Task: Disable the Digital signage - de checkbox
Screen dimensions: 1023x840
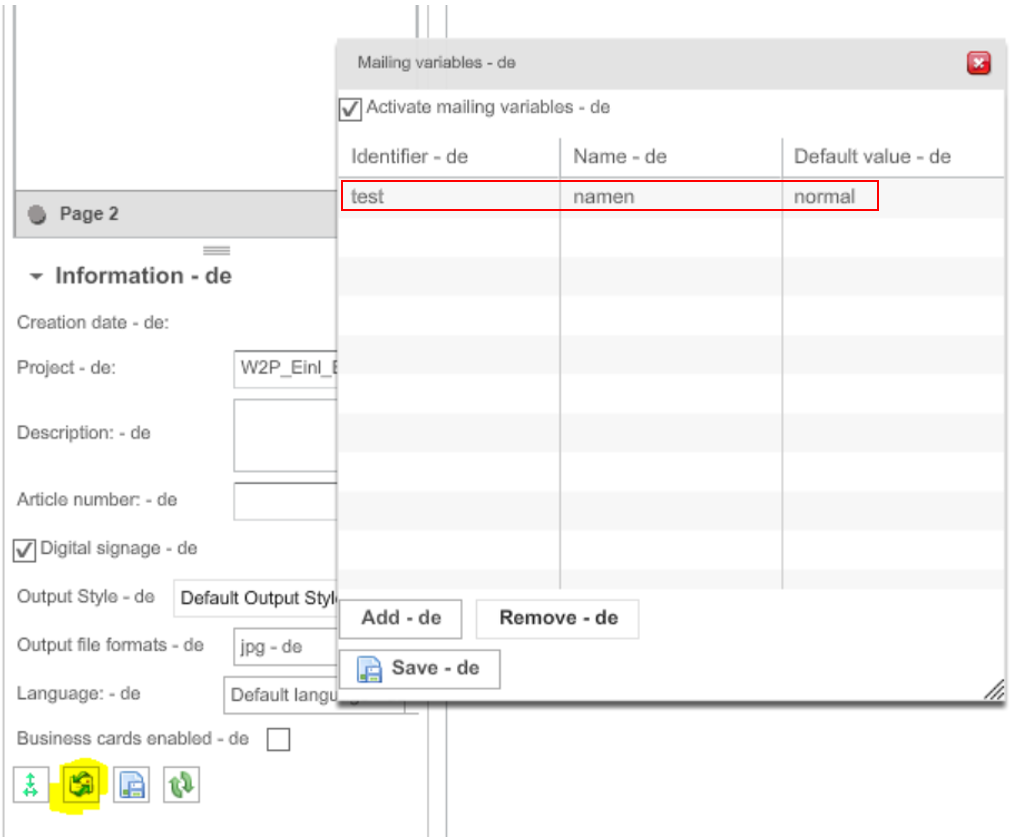Action: coord(25,548)
